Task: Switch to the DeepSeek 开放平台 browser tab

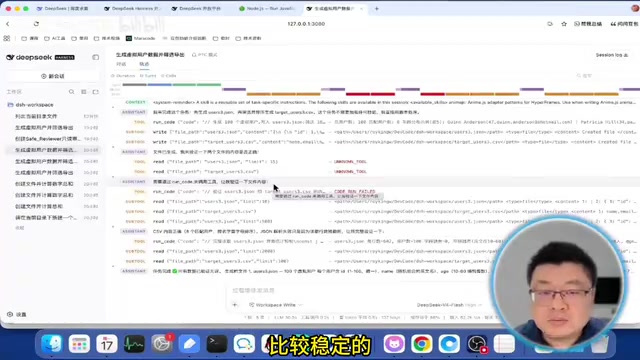Action: click(197, 9)
